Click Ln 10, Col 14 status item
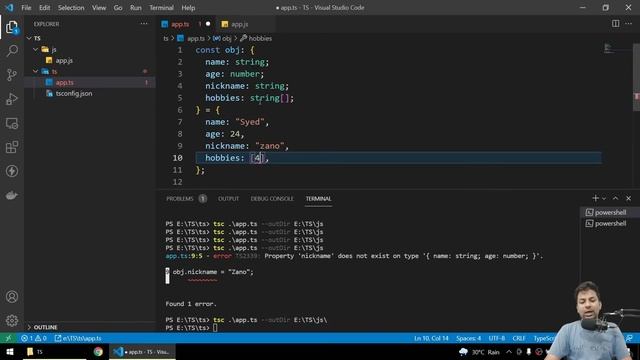The height and width of the screenshot is (360, 640). click(431, 338)
